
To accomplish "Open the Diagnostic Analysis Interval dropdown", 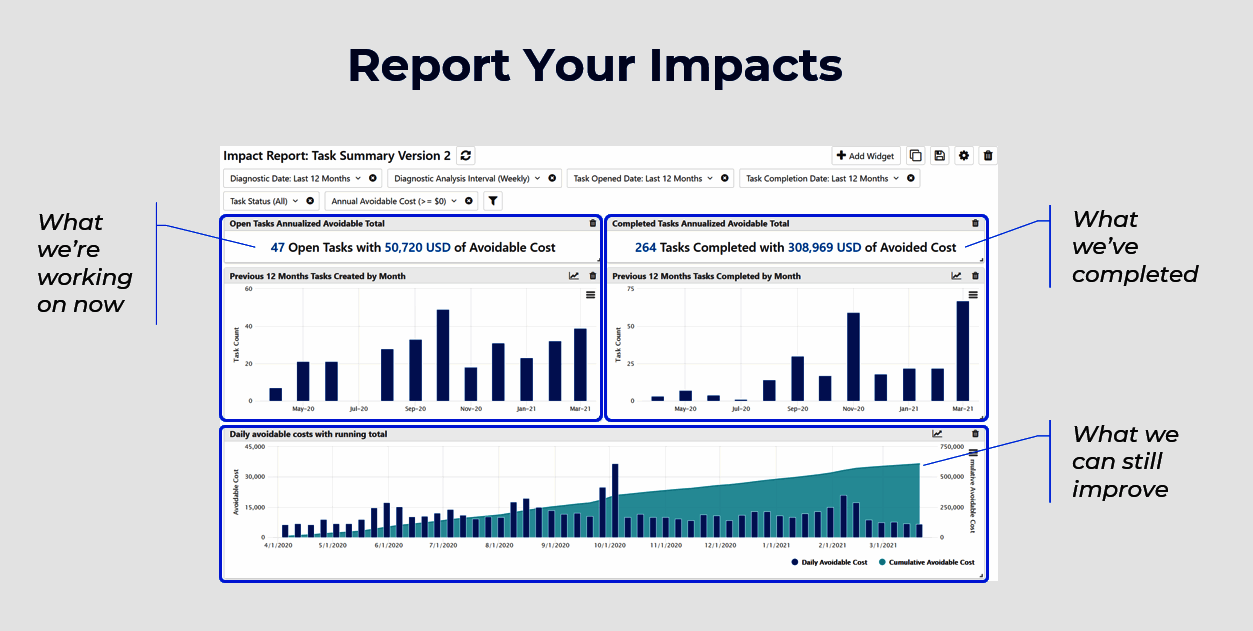I will (x=538, y=178).
